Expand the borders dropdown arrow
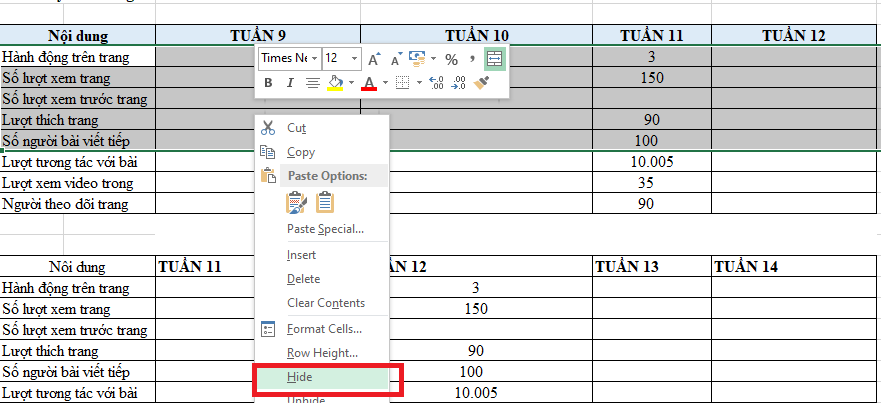Viewport: 881px width, 403px height. point(419,83)
